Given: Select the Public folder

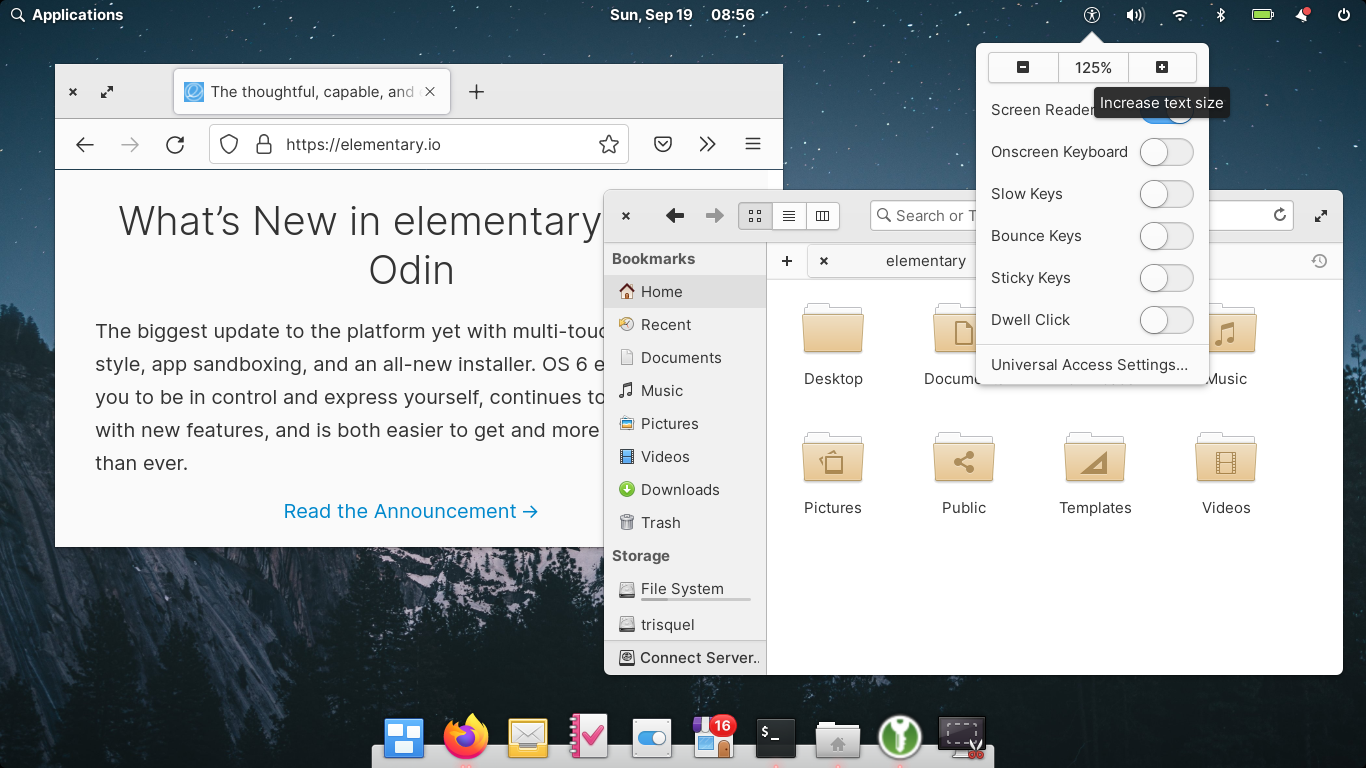Looking at the screenshot, I should pos(964,474).
